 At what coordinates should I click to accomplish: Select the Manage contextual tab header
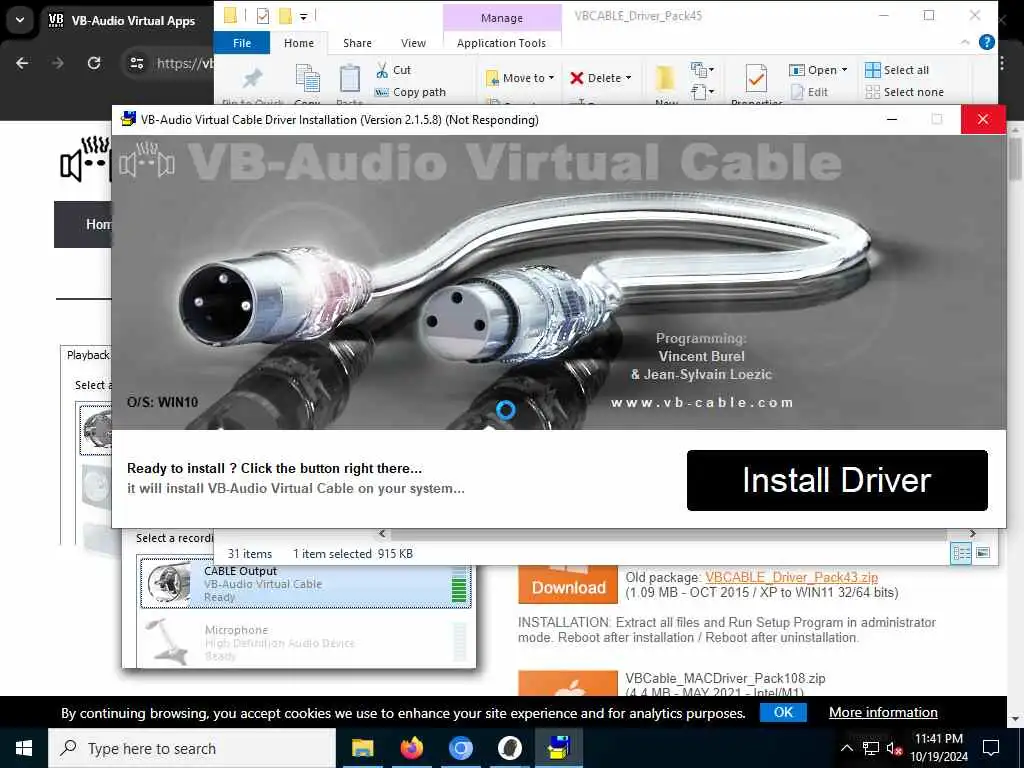pyautogui.click(x=502, y=18)
